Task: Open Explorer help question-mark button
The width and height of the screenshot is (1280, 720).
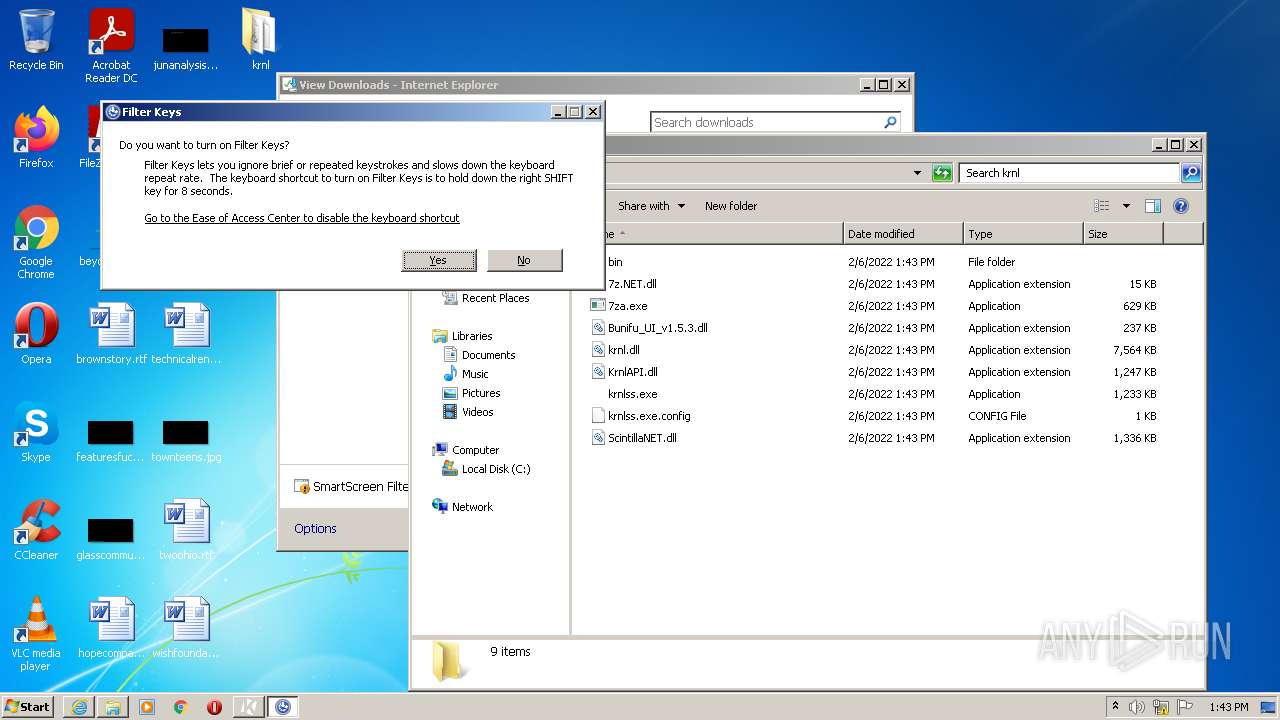Action: pyautogui.click(x=1181, y=206)
